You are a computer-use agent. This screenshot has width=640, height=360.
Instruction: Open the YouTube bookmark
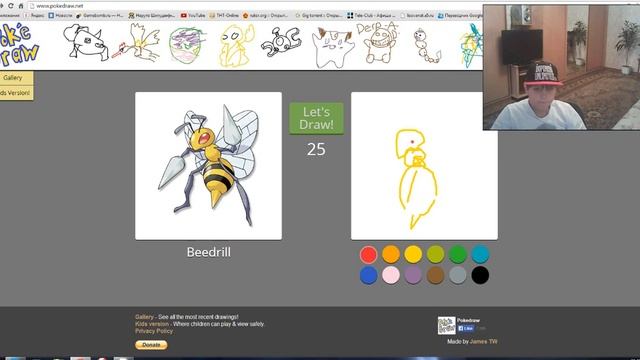point(193,16)
